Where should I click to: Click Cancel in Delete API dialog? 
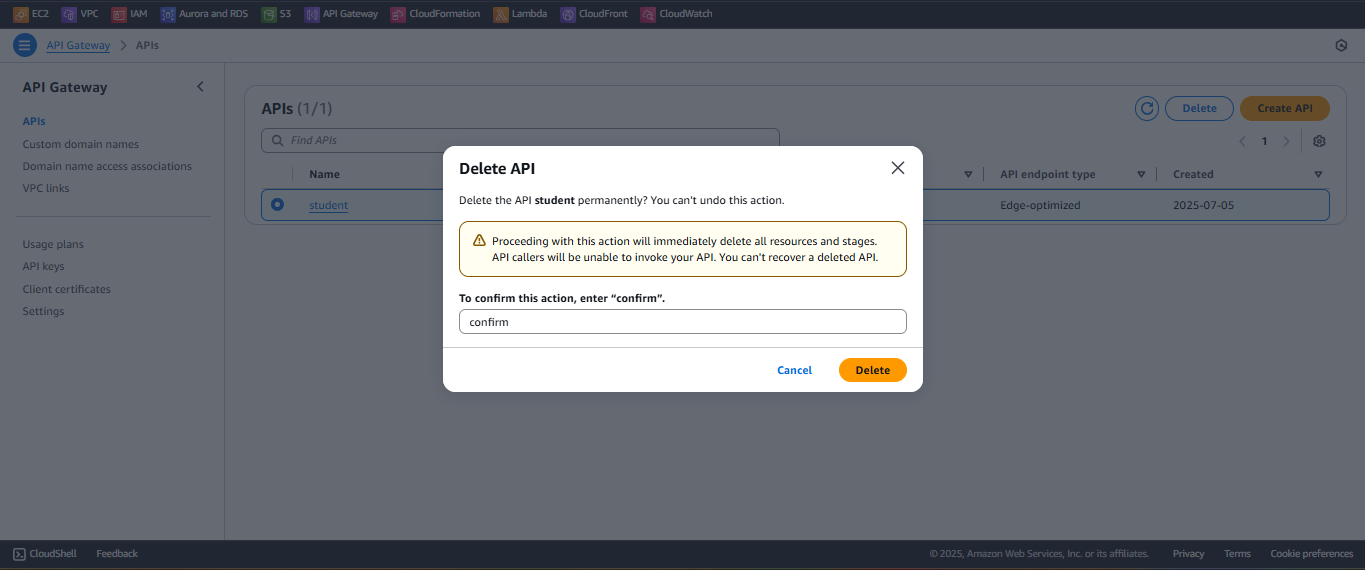click(x=795, y=370)
